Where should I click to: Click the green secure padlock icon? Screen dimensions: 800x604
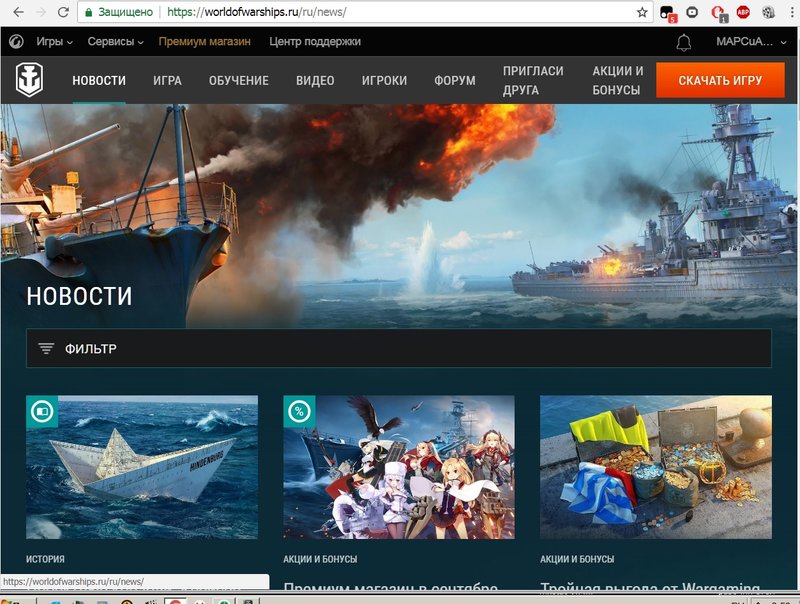click(x=89, y=12)
